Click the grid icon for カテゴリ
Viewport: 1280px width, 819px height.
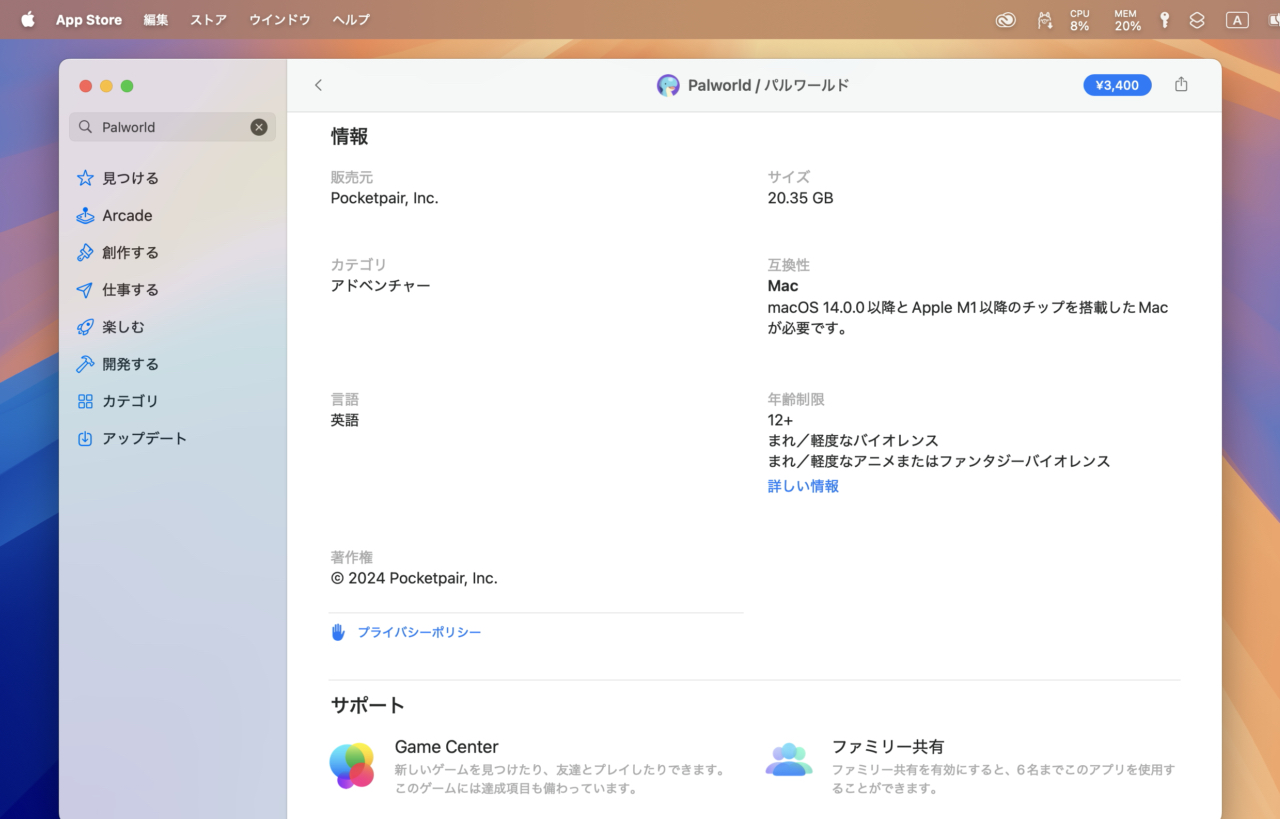point(85,401)
